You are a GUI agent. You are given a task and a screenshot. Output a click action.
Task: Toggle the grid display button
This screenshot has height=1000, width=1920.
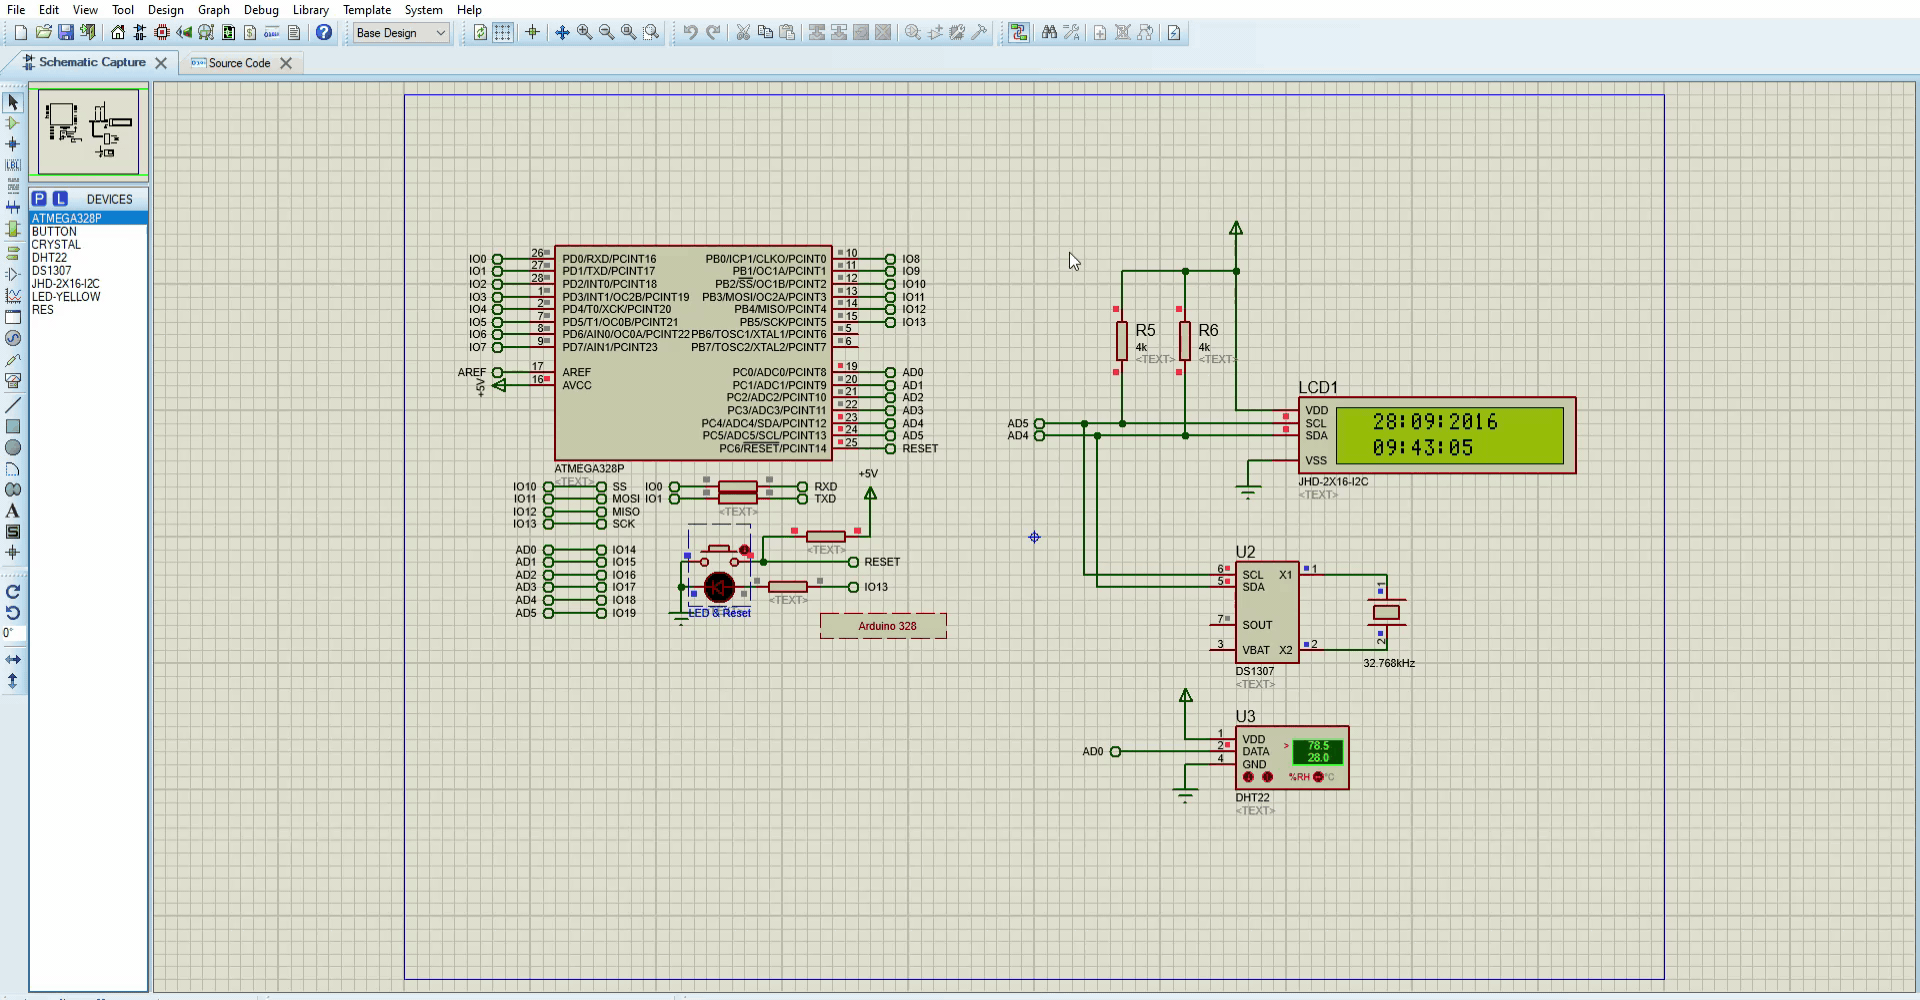[502, 33]
